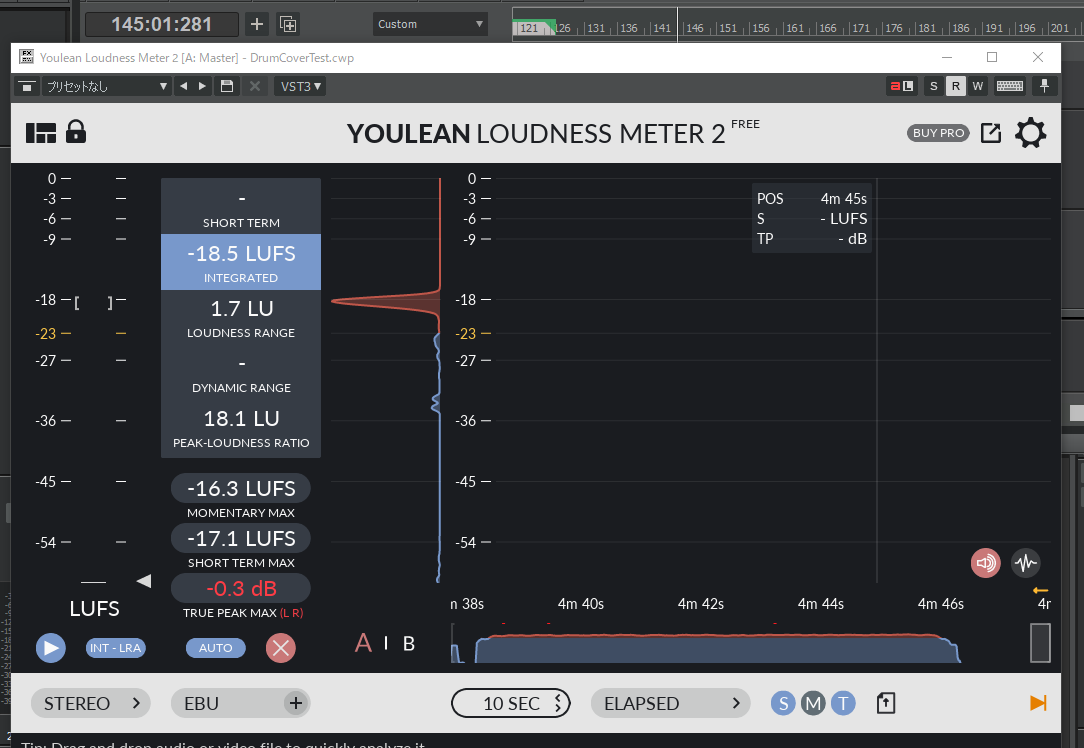Click the TRUE PEAK MAX -0.3 dB value
Viewport: 1084px width, 748px height.
pos(241,589)
